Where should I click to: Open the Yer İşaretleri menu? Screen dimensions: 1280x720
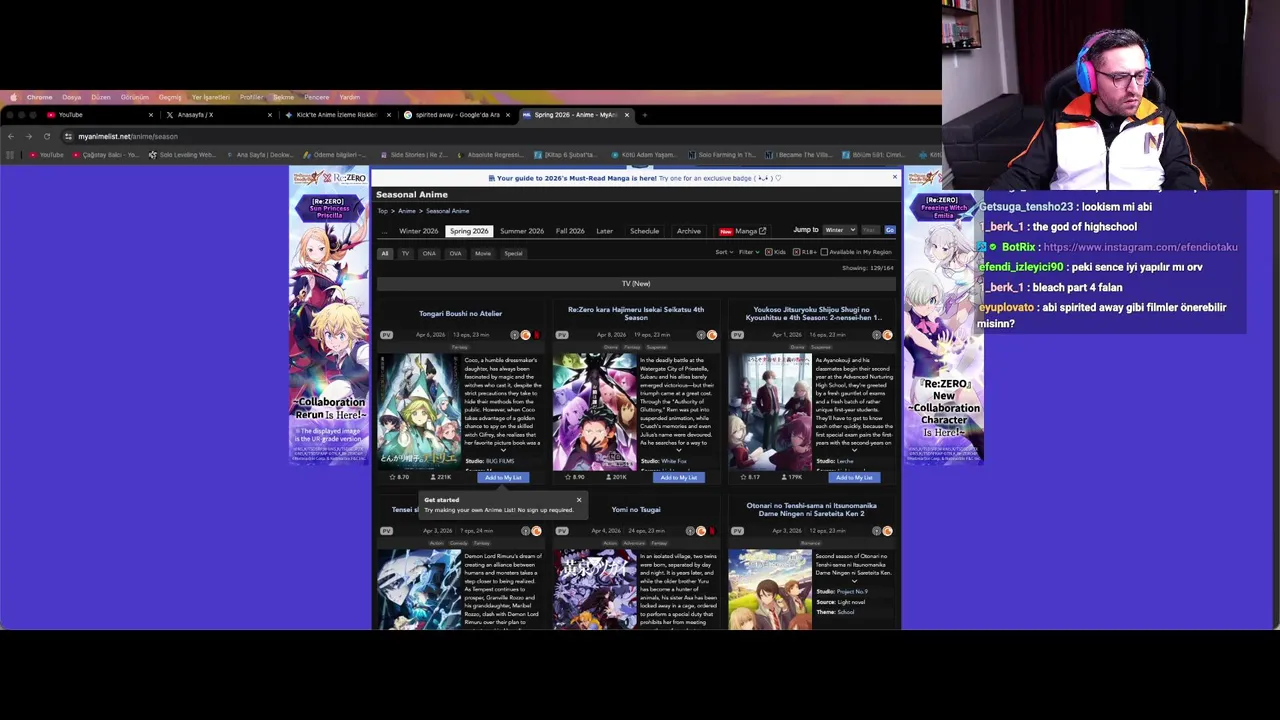click(210, 97)
